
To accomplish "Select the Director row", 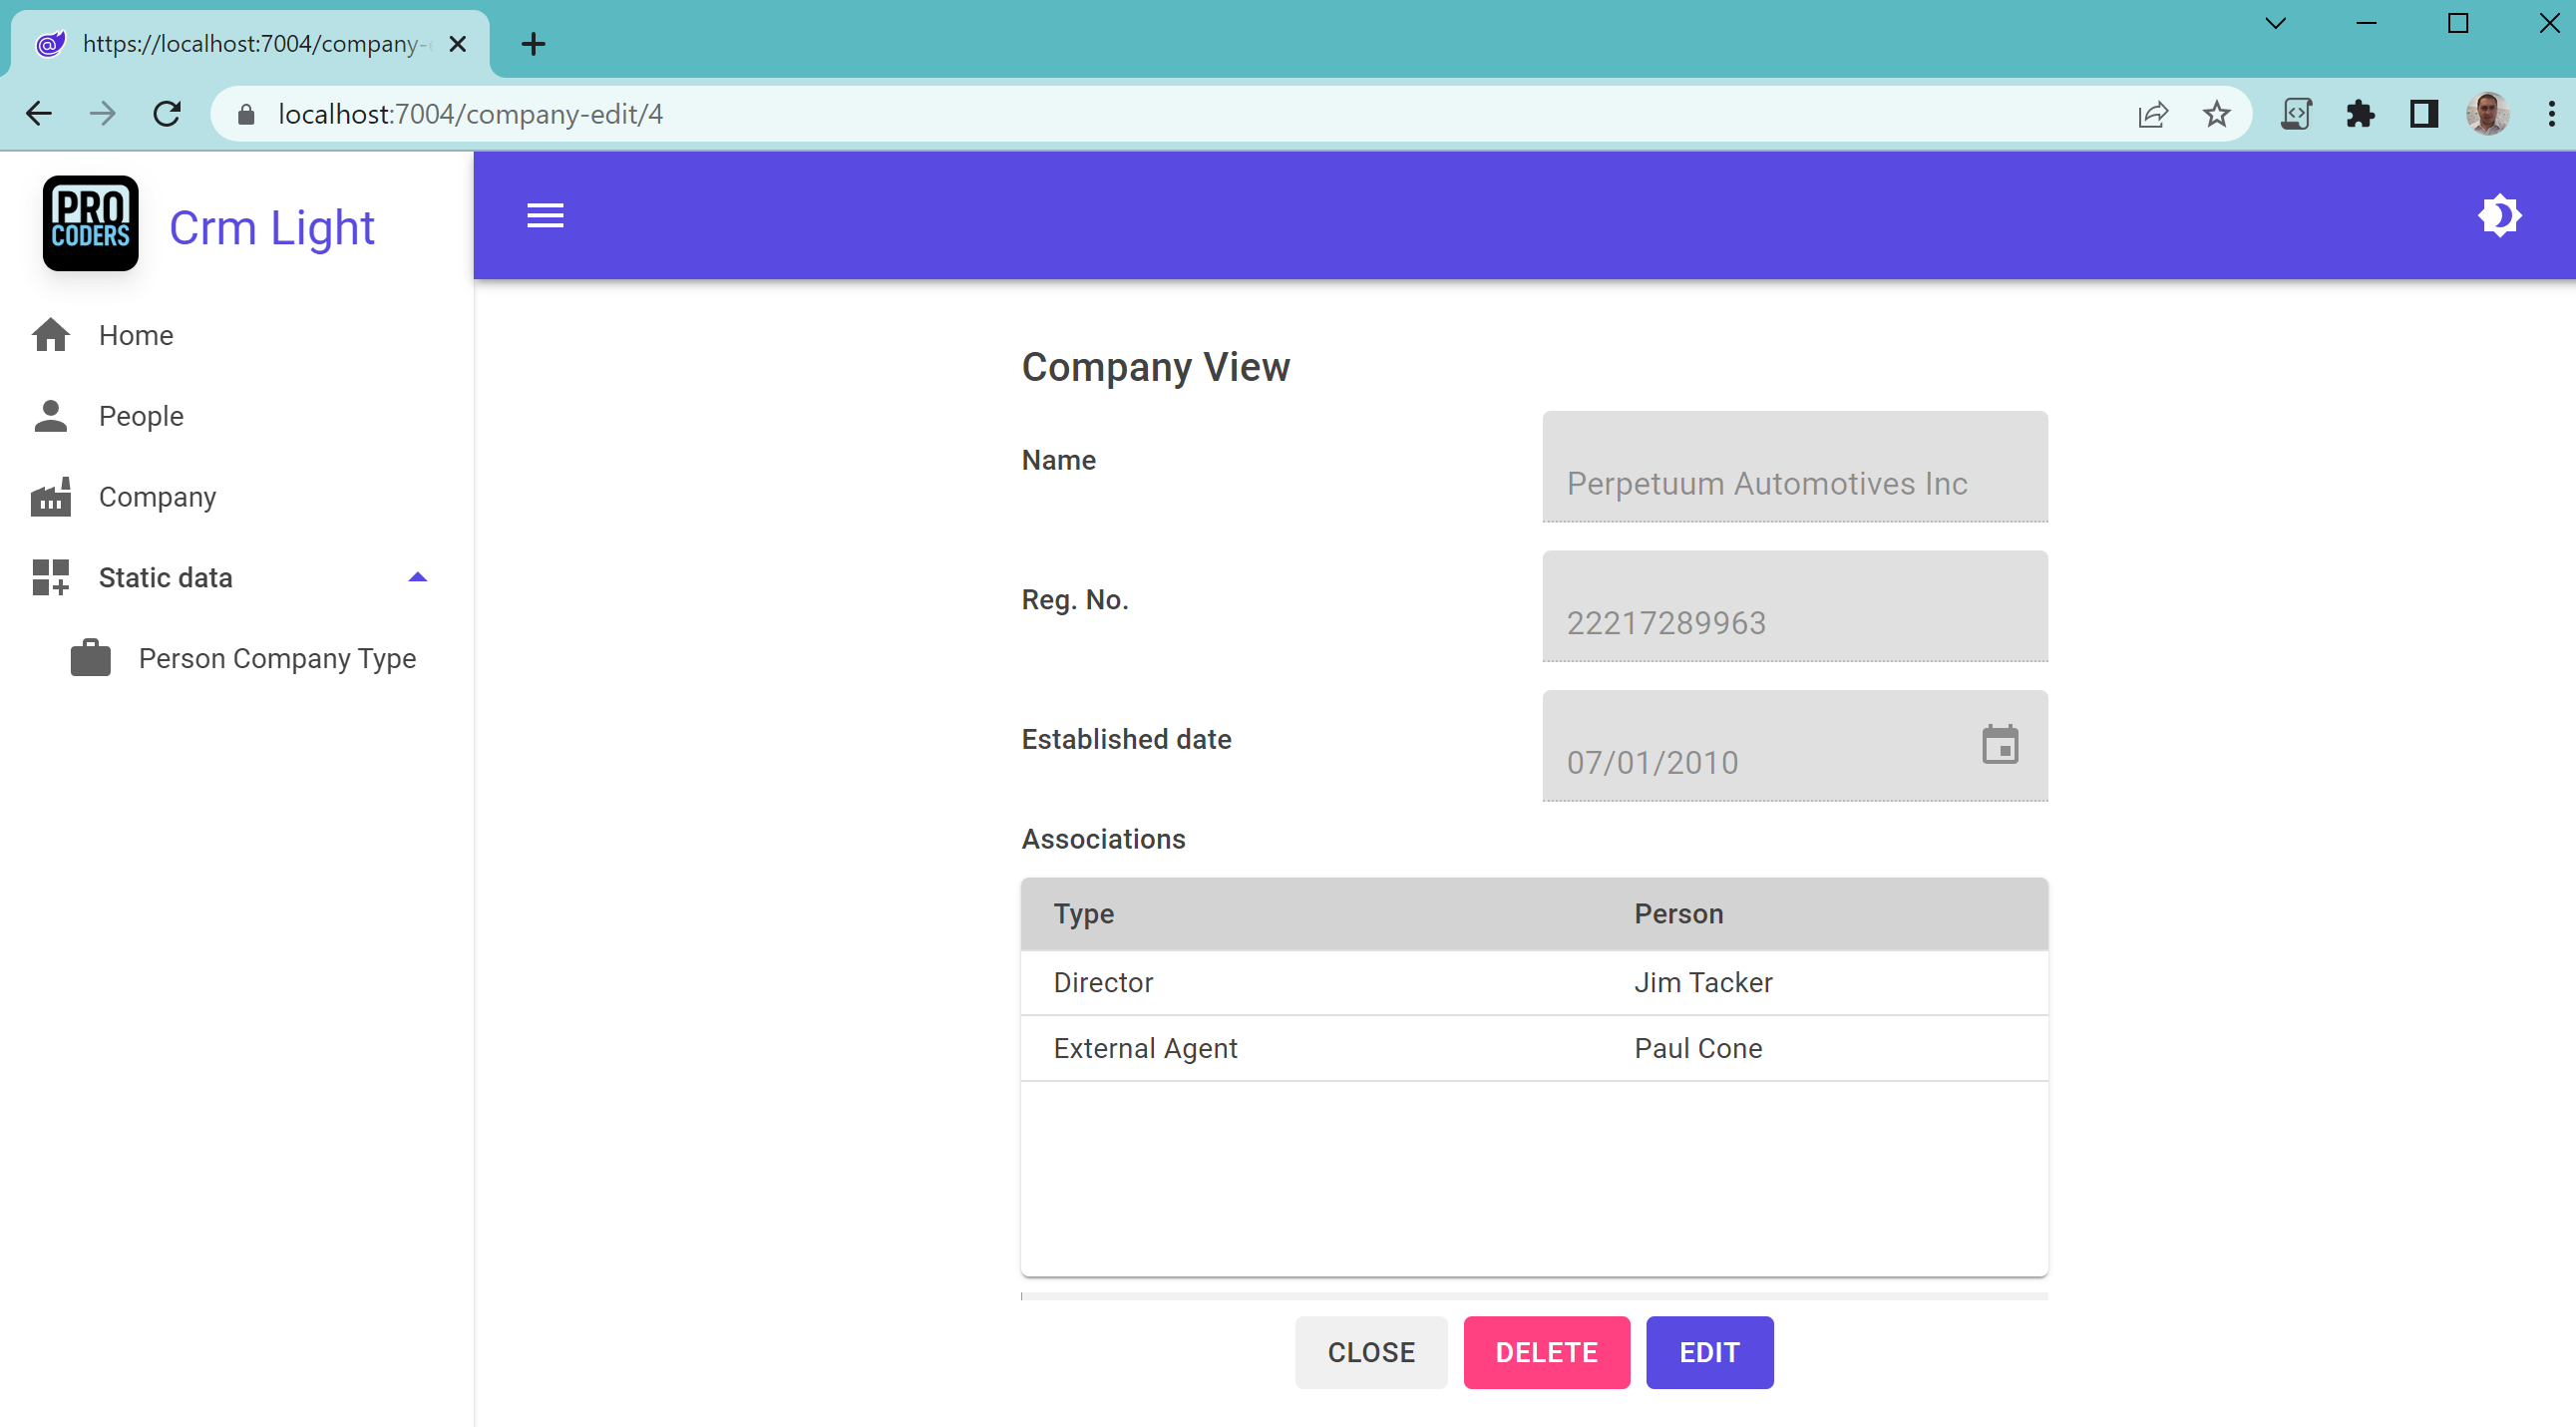I will click(x=1534, y=983).
